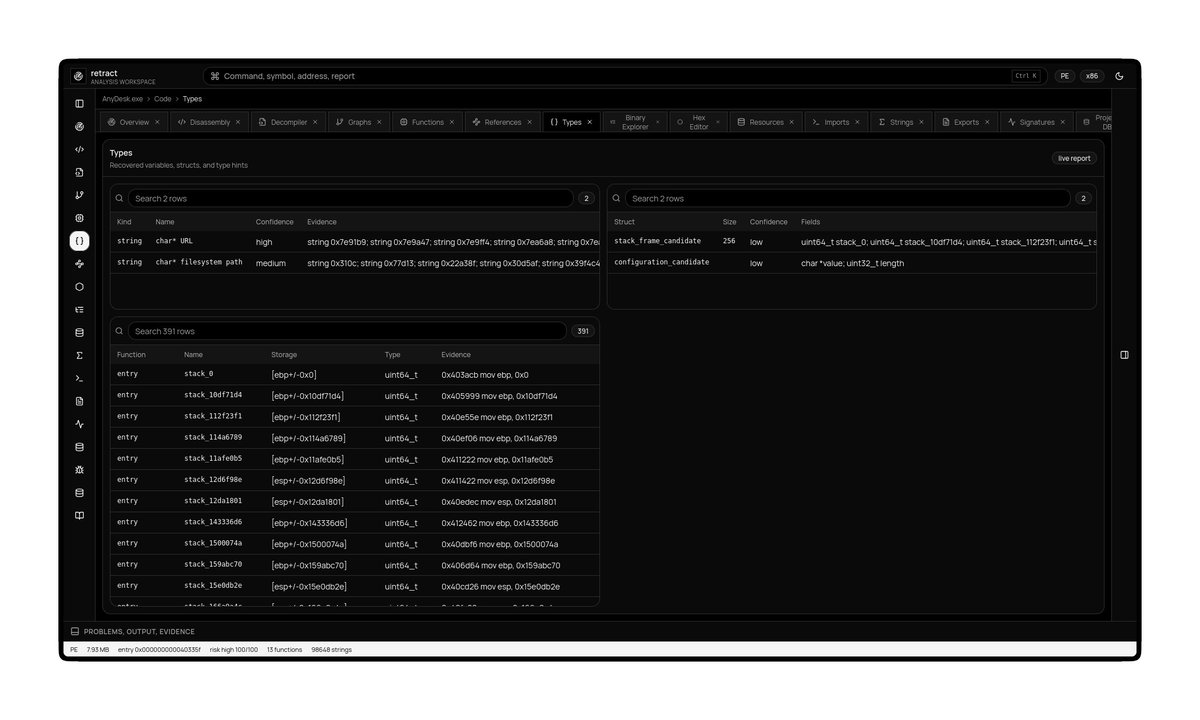Click the Code breadcrumb link
This screenshot has height=720, width=1200.
tap(162, 99)
